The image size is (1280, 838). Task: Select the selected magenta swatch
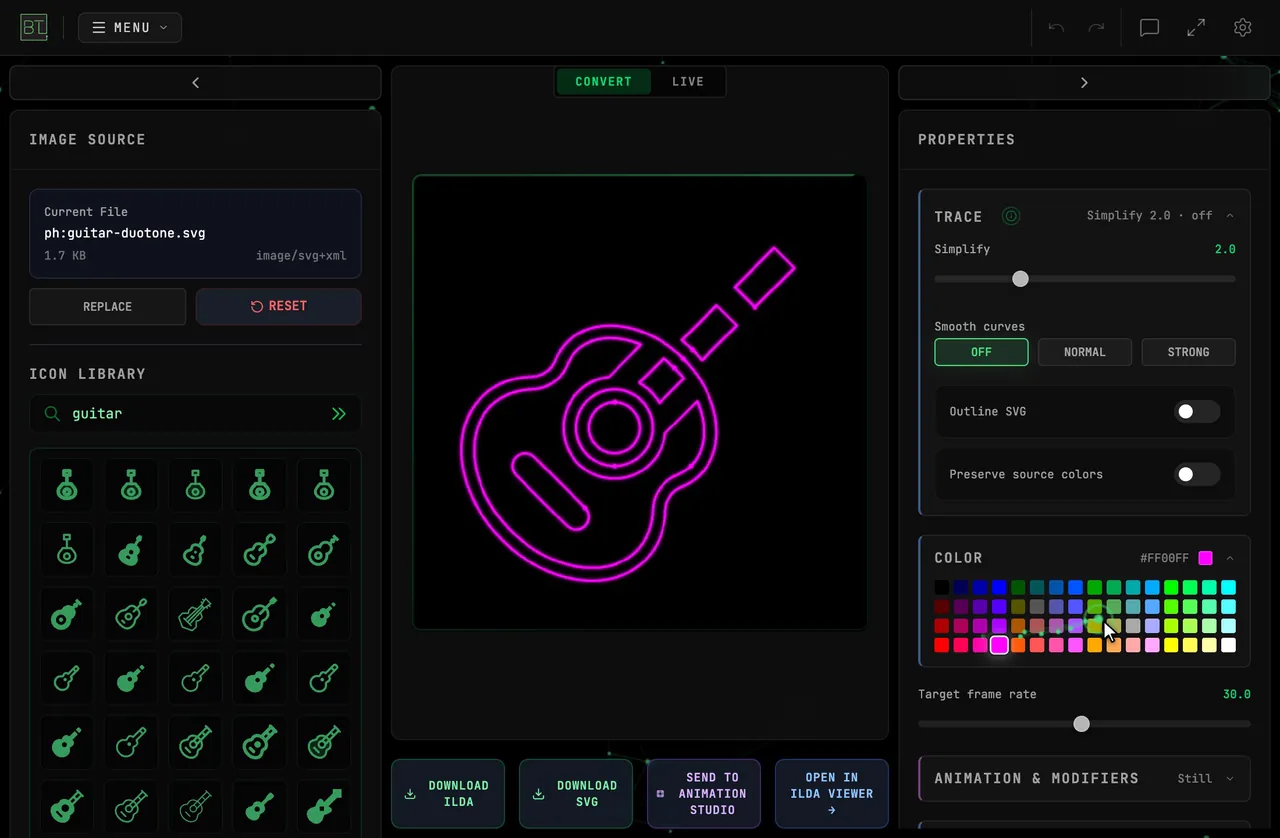tap(999, 645)
